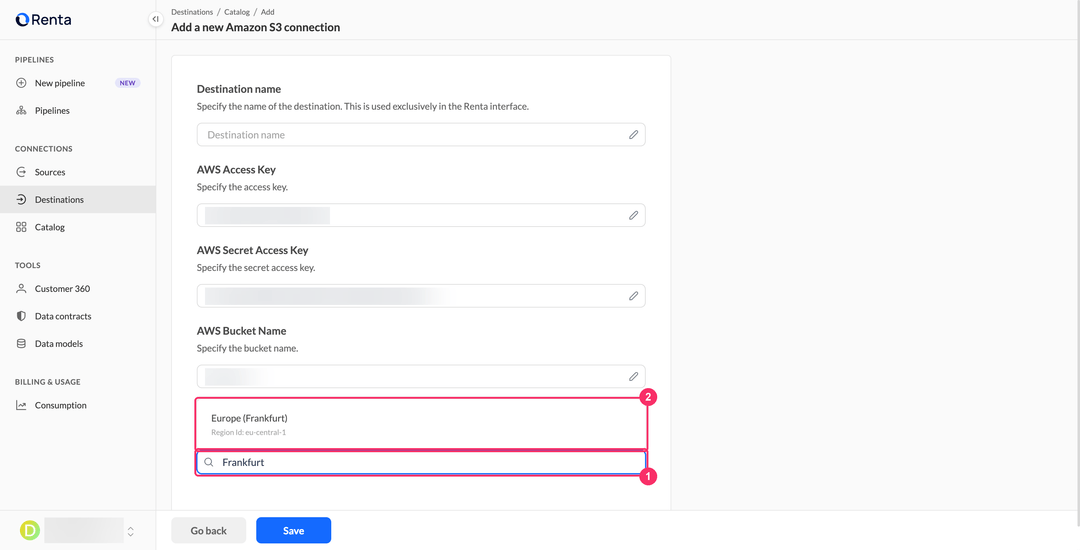Go to Sources in sidebar
Image resolution: width=1080 pixels, height=550 pixels.
point(78,172)
